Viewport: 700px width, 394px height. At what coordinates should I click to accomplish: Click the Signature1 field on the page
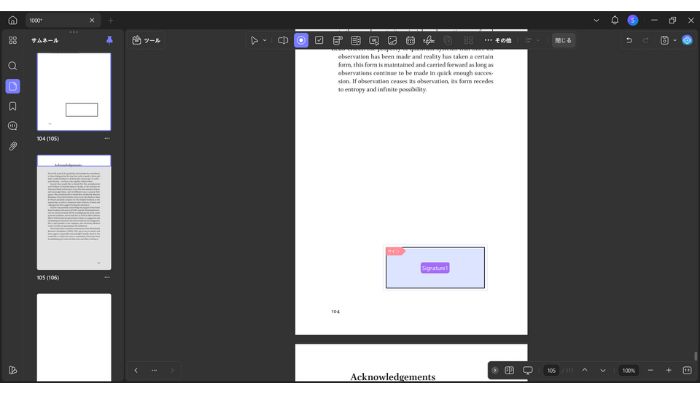point(435,268)
